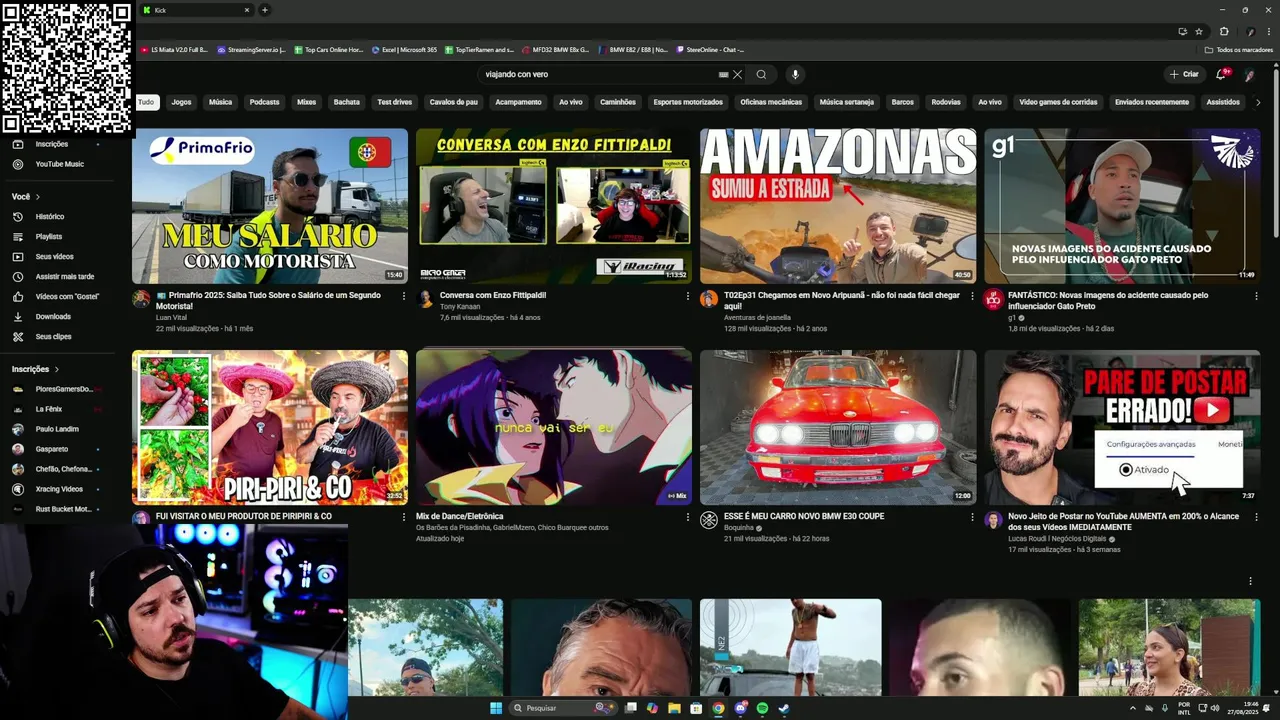This screenshot has width=1280, height=720.
Task: Open Inscrições feed in sidebar
Action: 51,144
